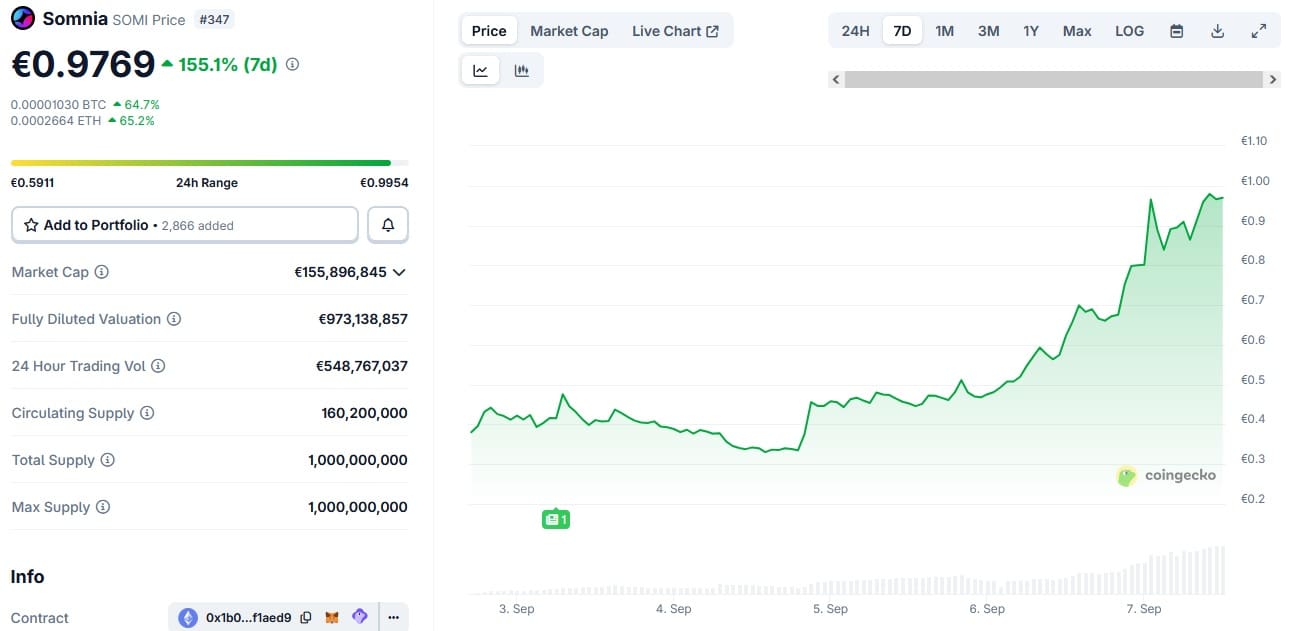Expand chart to fullscreen

pos(1259,31)
